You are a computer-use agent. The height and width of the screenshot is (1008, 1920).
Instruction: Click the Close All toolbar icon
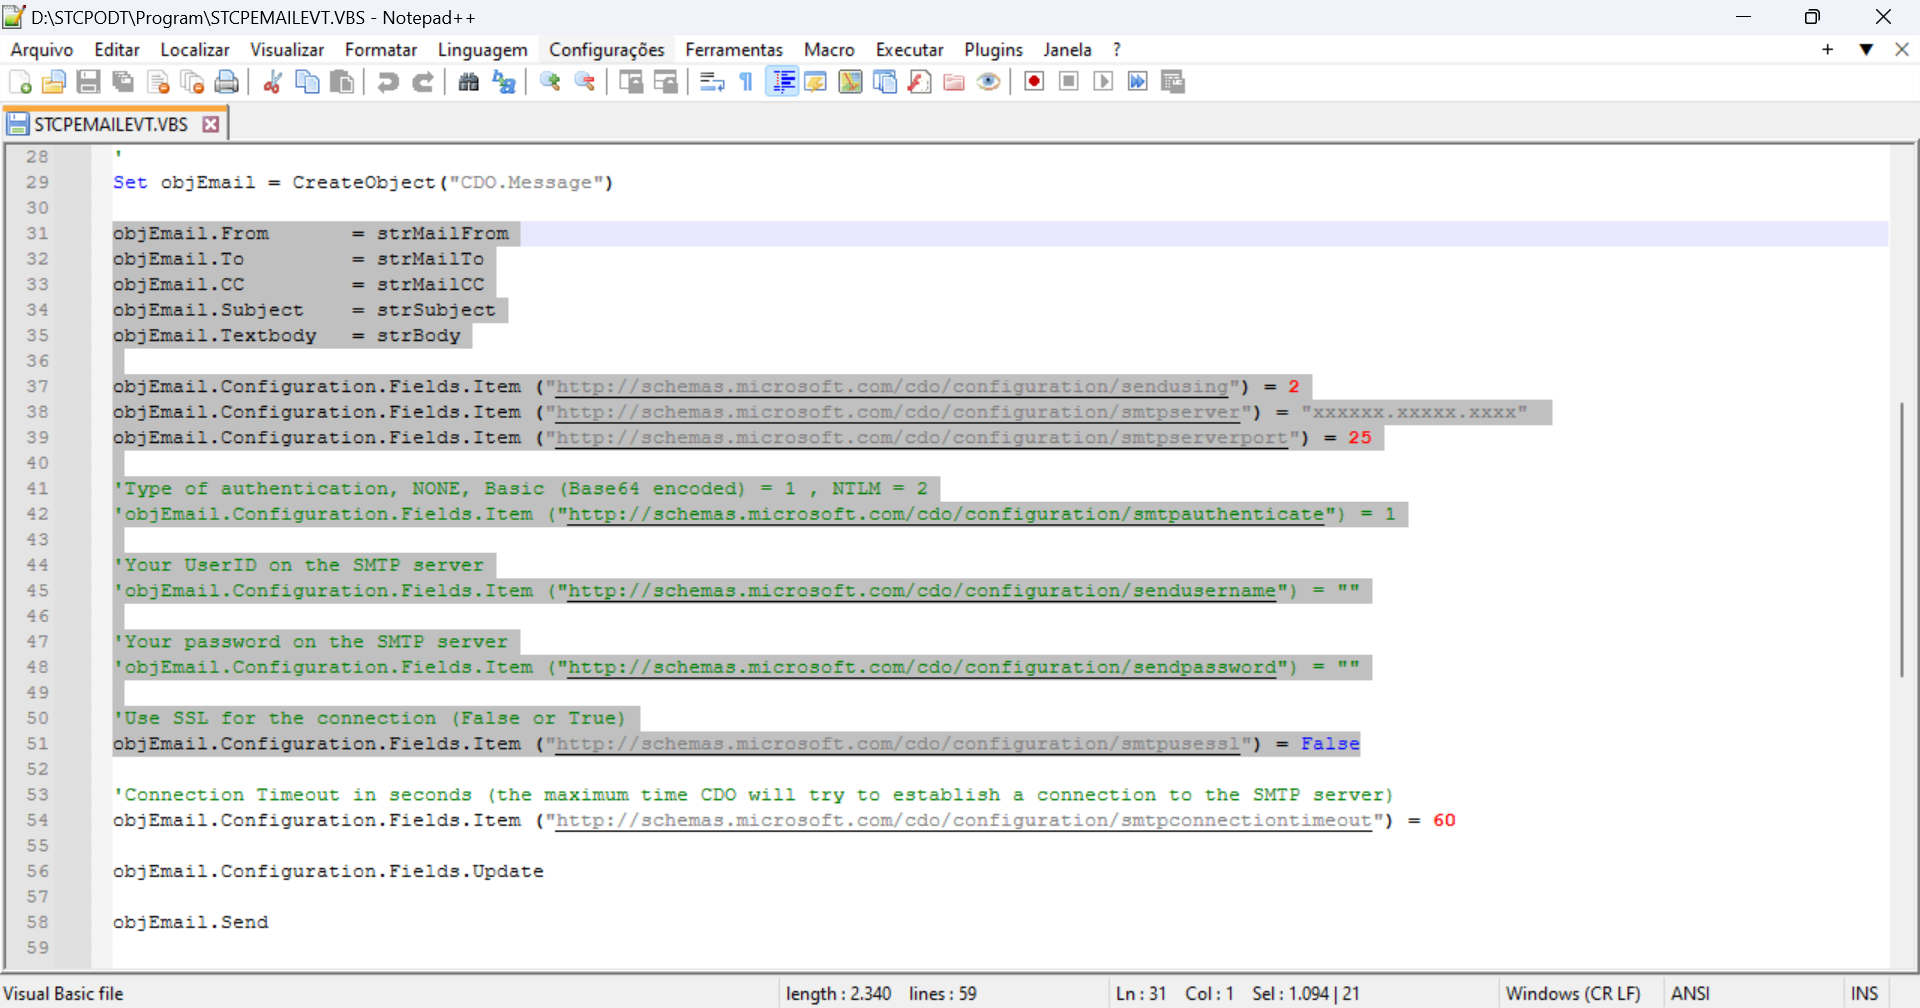point(192,82)
